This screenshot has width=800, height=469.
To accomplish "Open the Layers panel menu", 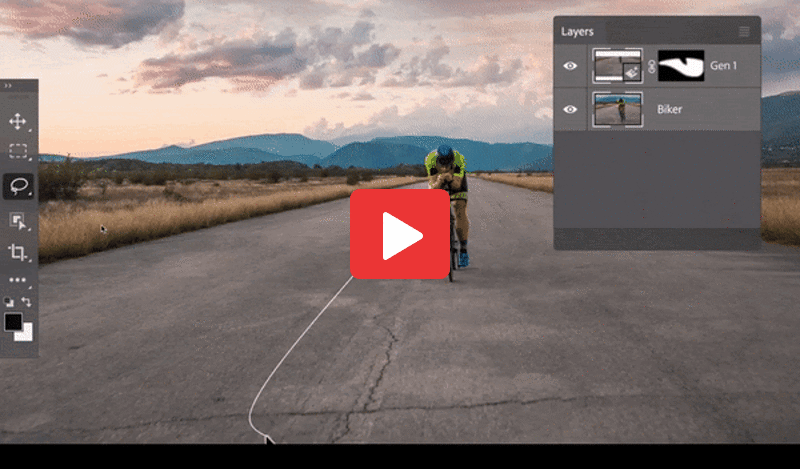I will tap(744, 32).
